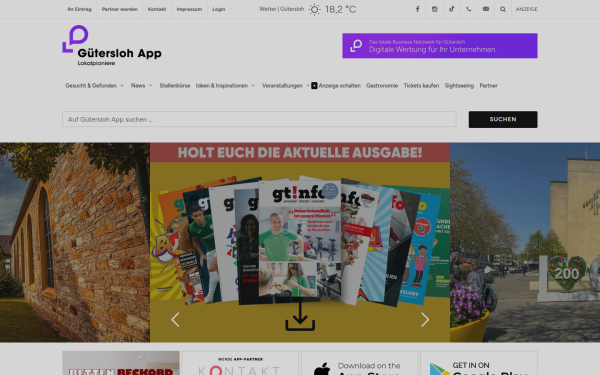600x375 pixels.
Task: Open the TikTok profile icon
Action: click(452, 9)
